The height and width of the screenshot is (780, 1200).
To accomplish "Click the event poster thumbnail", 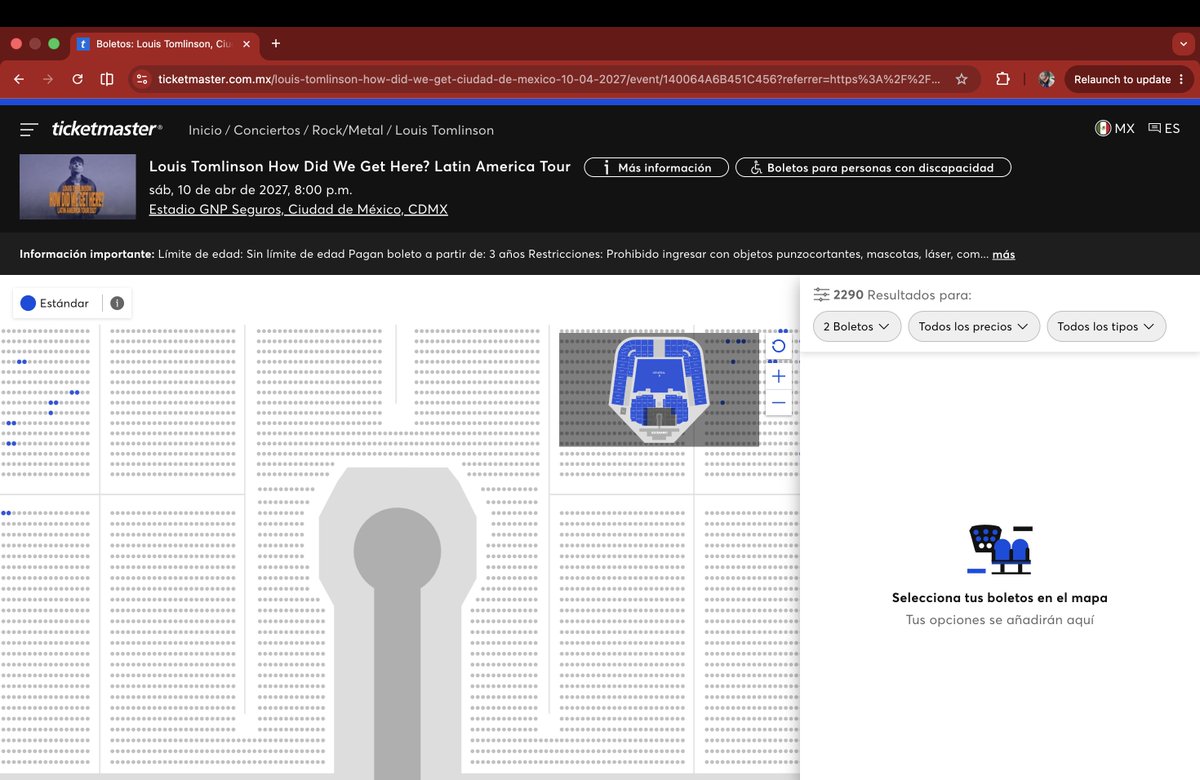I will click(77, 187).
